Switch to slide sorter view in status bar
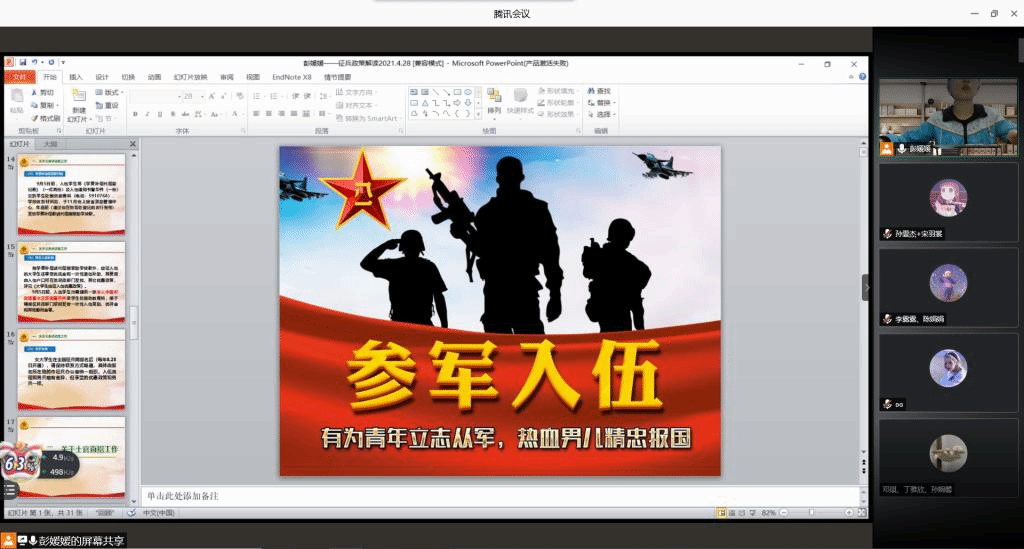This screenshot has width=1024, height=549. click(733, 513)
